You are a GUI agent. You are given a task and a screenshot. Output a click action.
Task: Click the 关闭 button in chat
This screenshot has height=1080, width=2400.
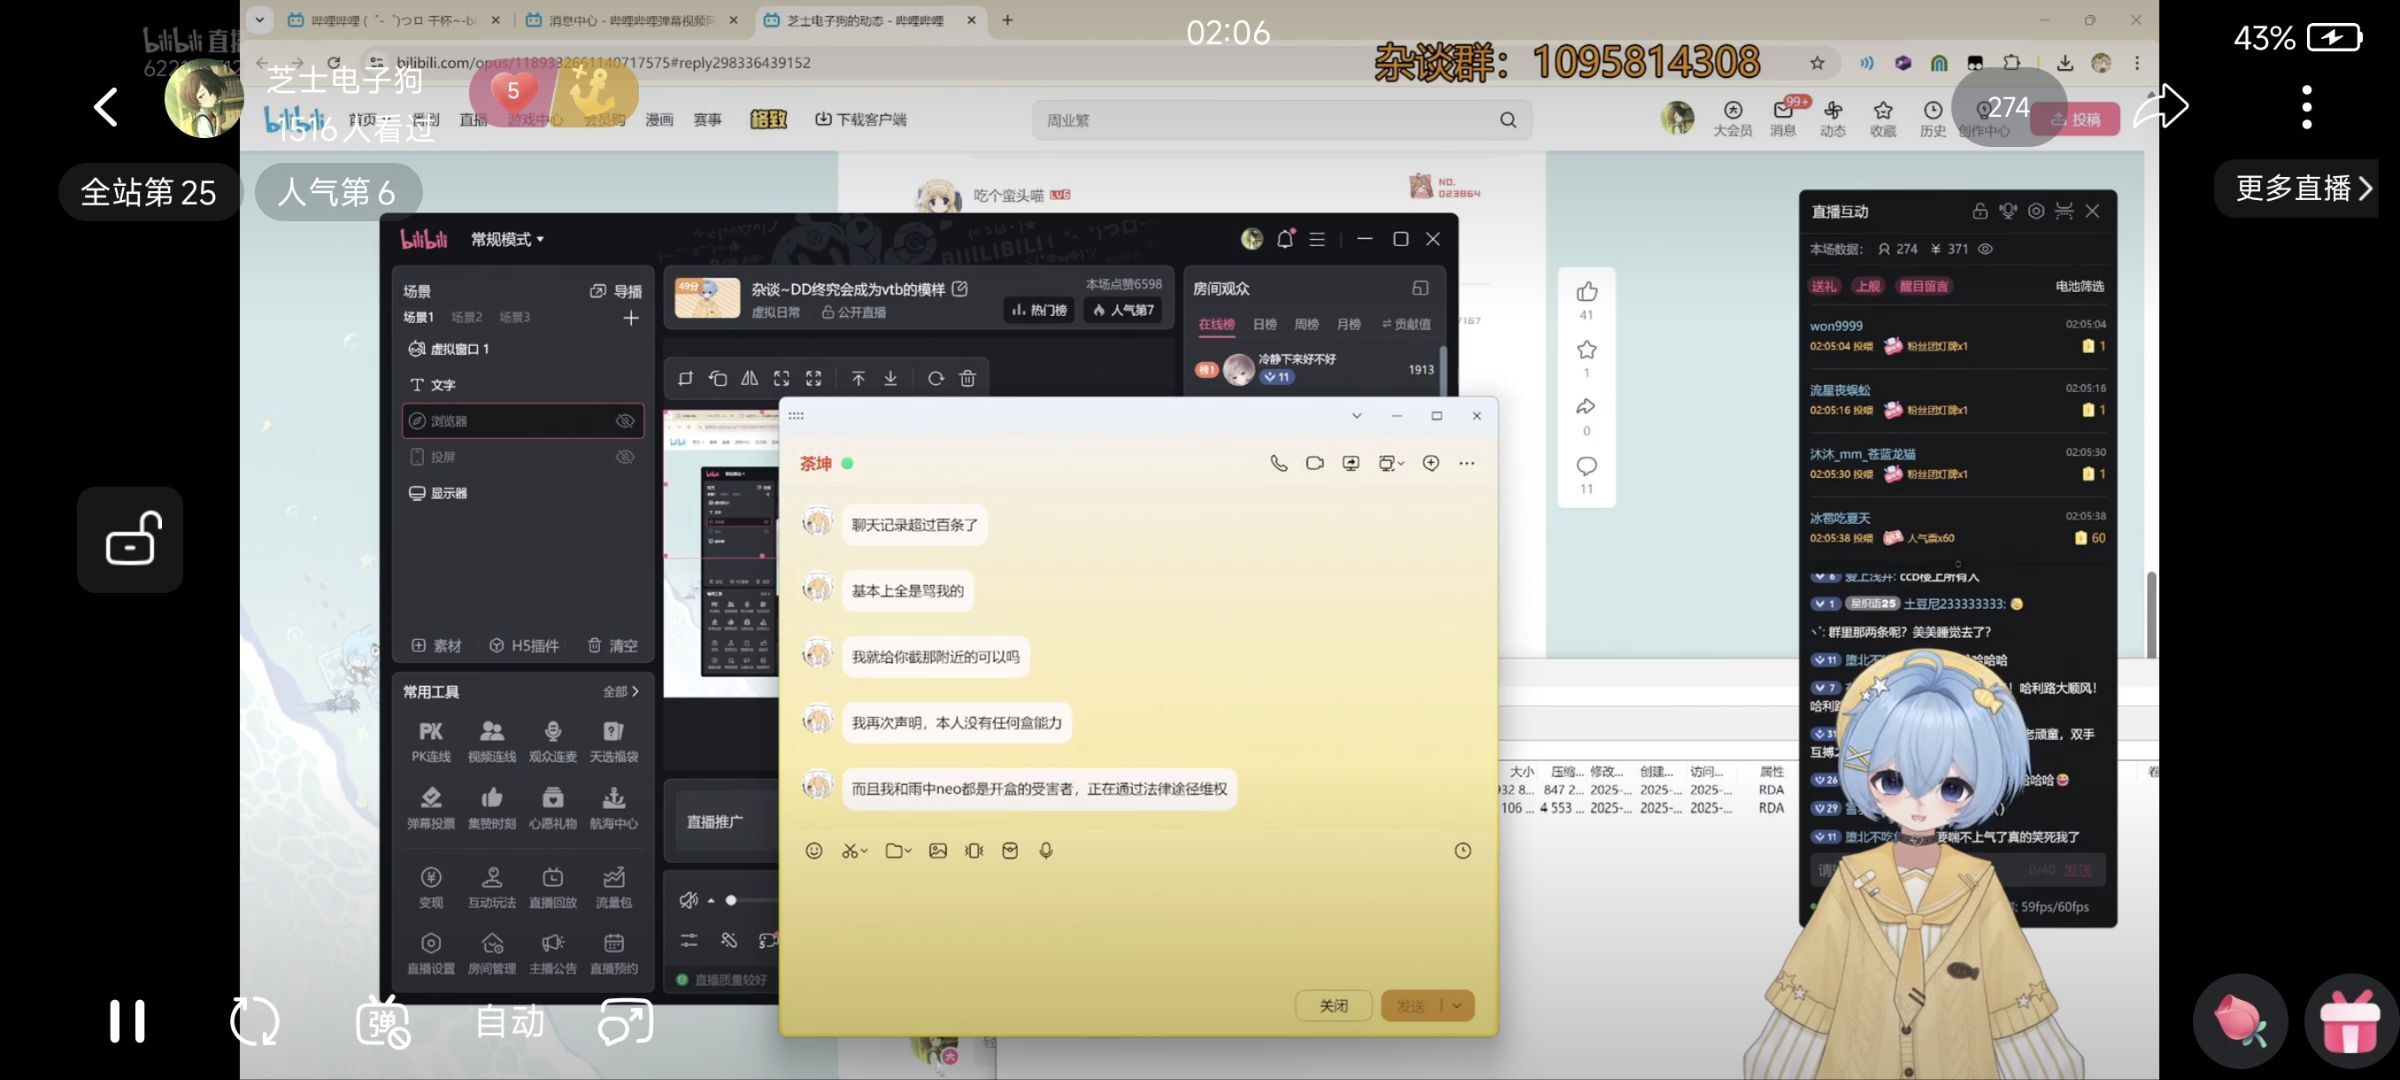[x=1333, y=1006]
